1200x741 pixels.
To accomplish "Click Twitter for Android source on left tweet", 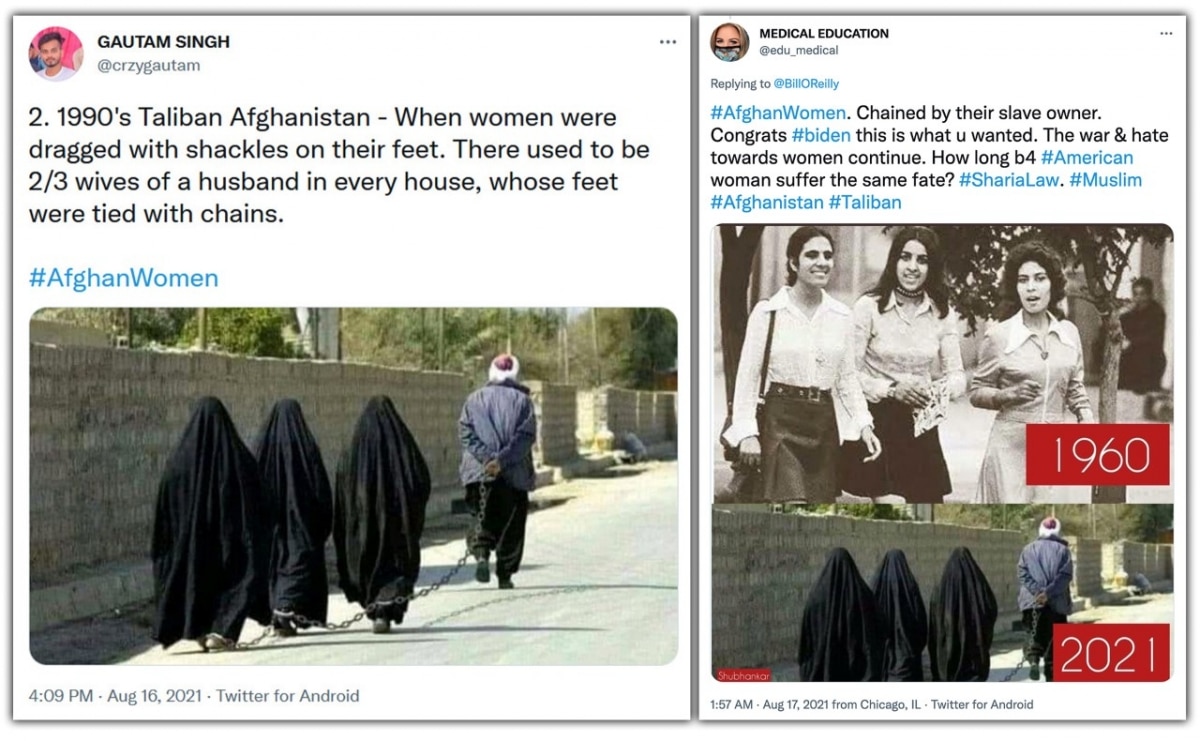I will click(x=288, y=695).
